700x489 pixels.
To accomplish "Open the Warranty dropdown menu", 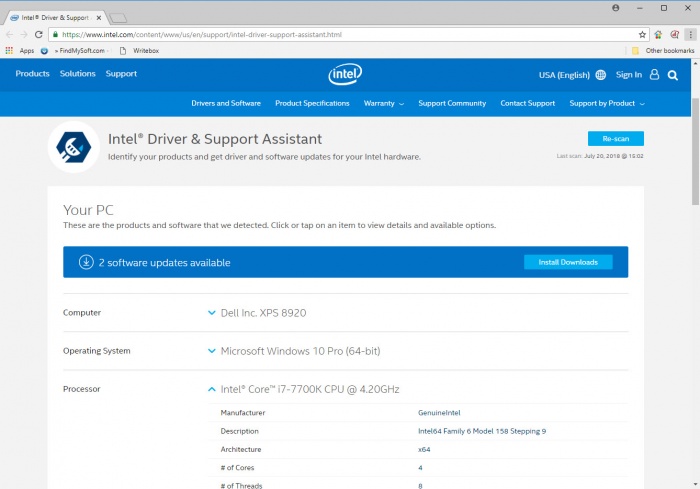I will pyautogui.click(x=383, y=103).
